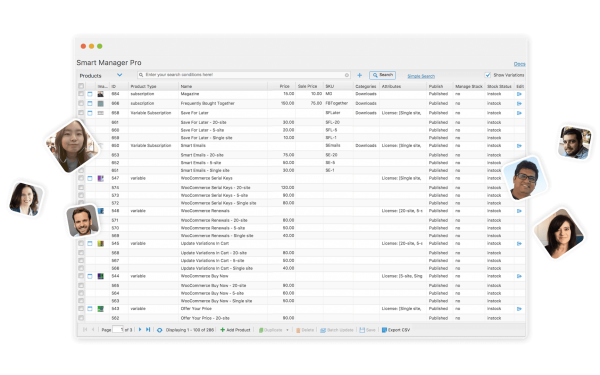Toggle select-all checkbox in table header

81,86
